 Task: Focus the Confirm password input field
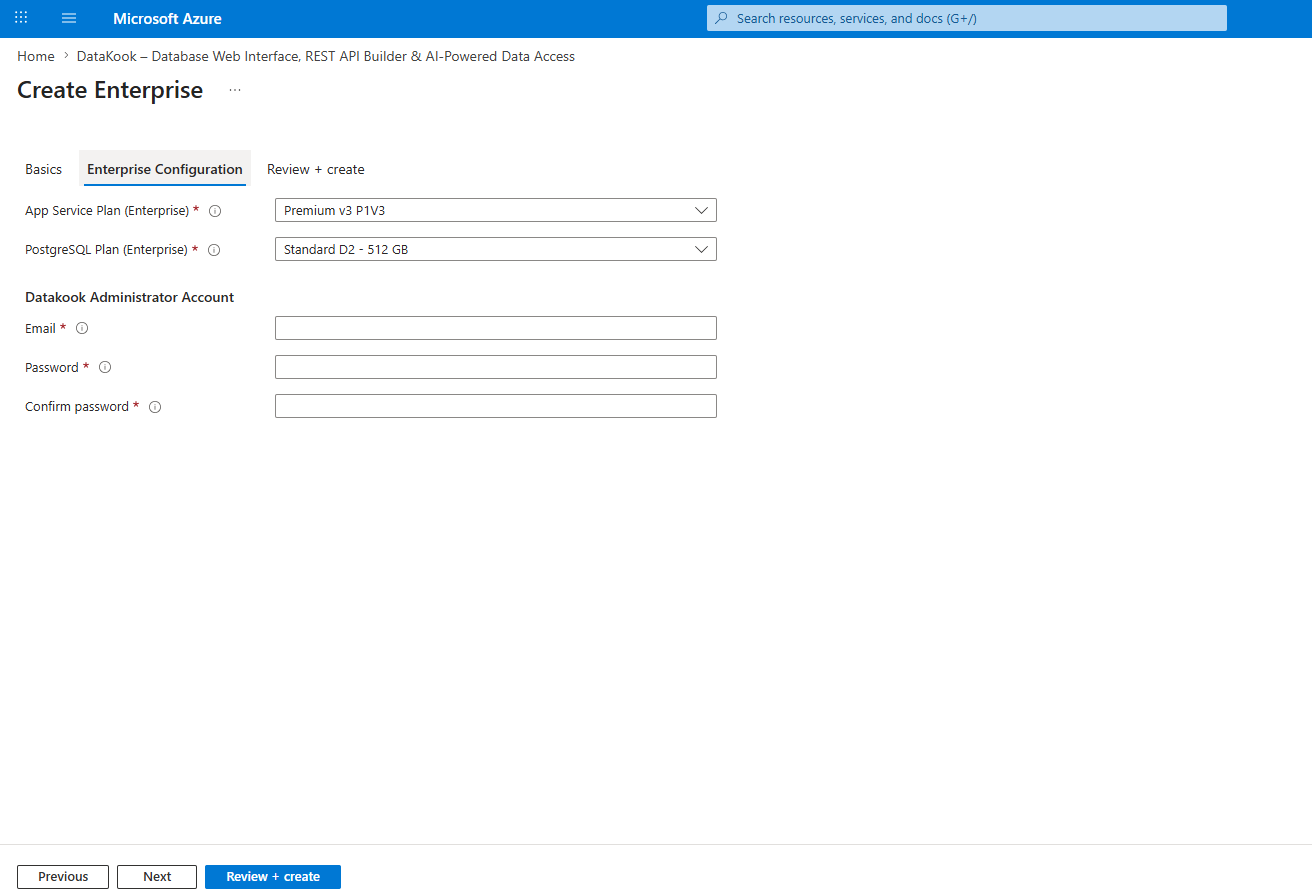496,406
